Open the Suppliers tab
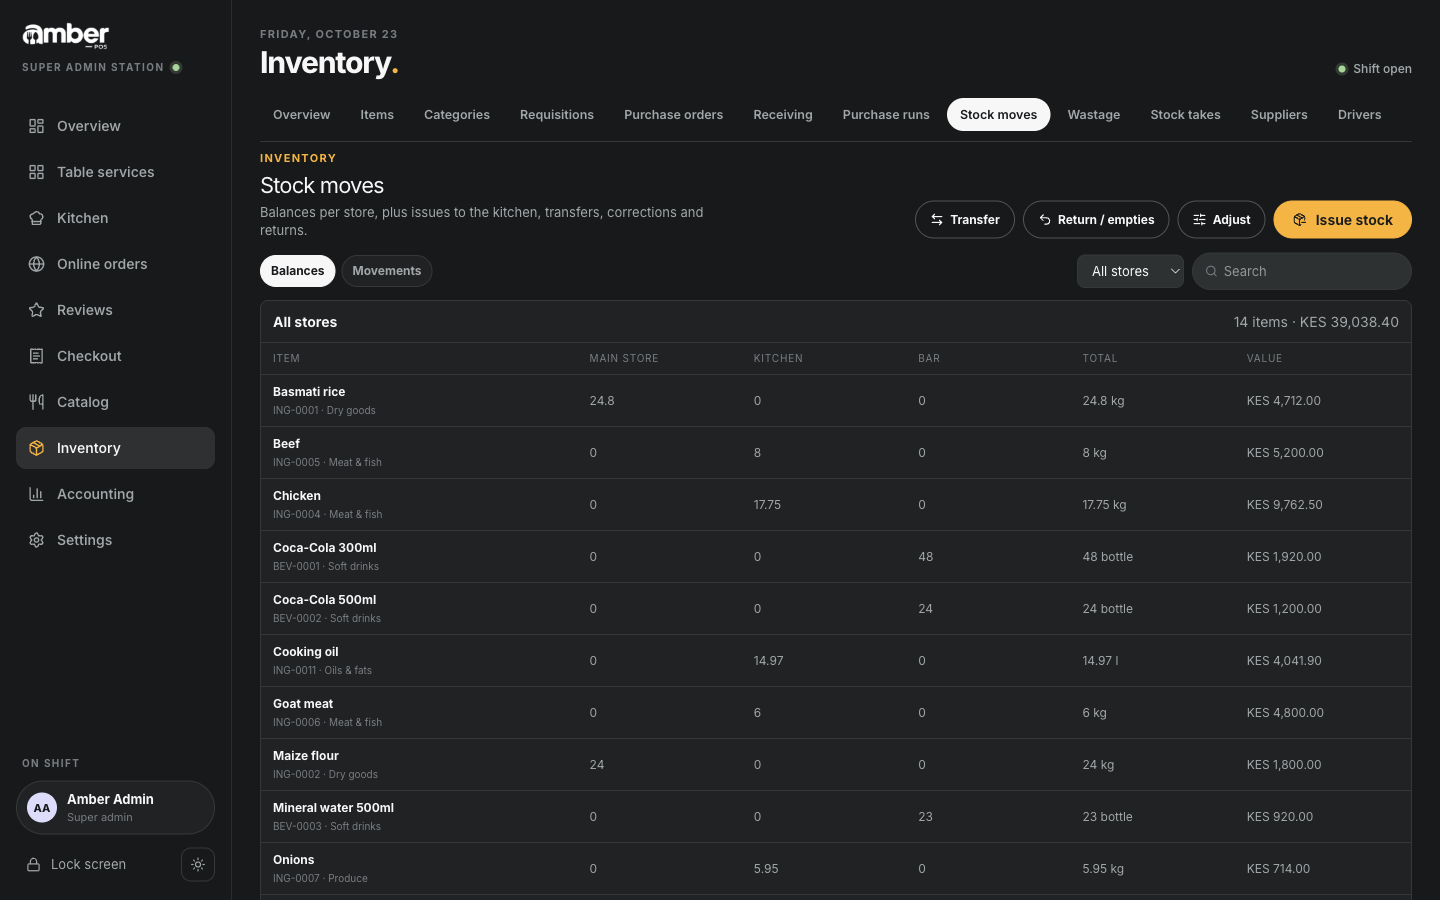This screenshot has width=1440, height=900. (x=1279, y=115)
